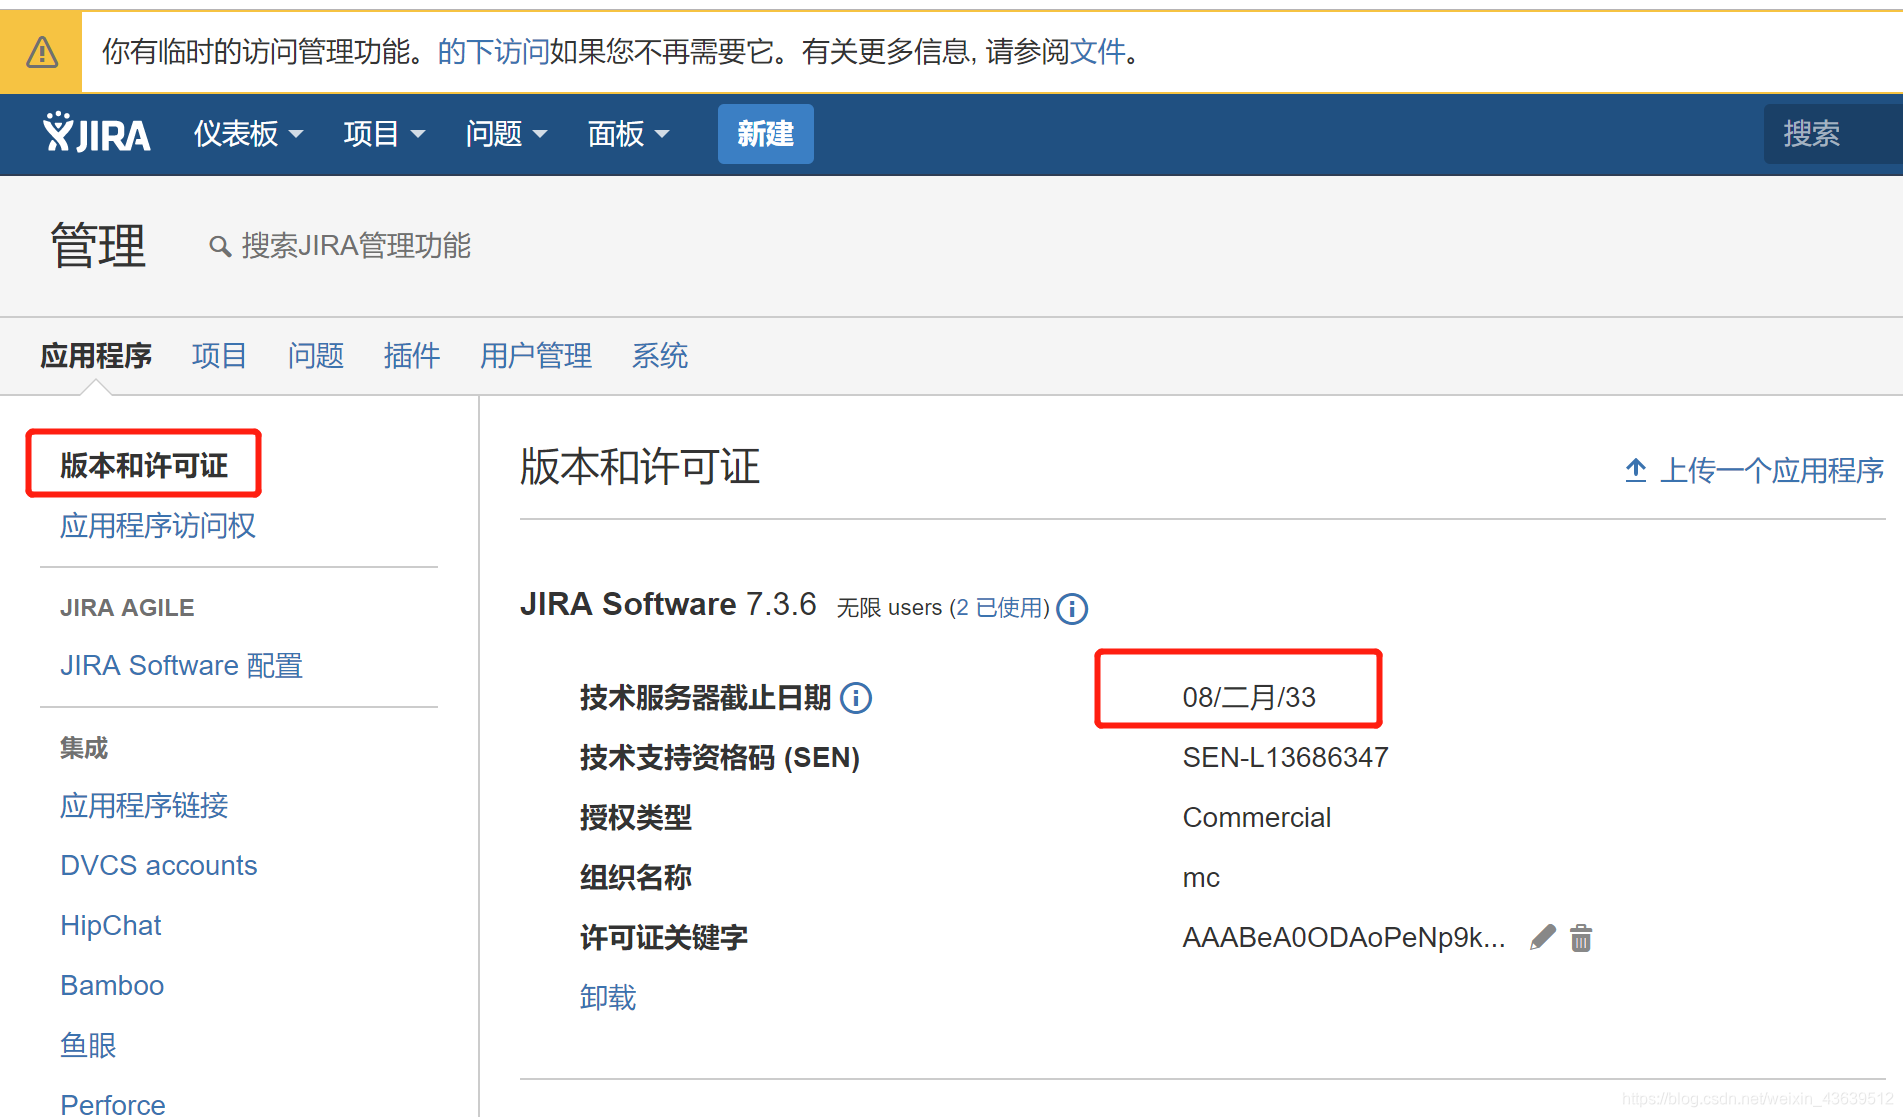Click the 管理 page heading
This screenshot has height=1117, width=1903.
tap(98, 246)
